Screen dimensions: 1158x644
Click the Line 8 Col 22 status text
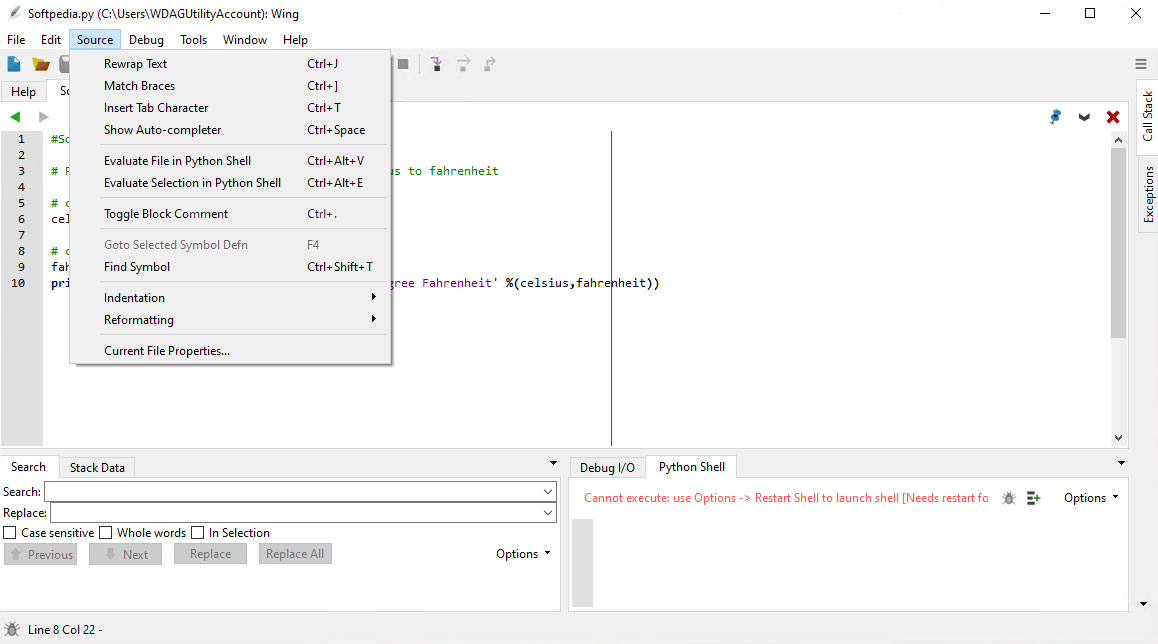(x=65, y=630)
